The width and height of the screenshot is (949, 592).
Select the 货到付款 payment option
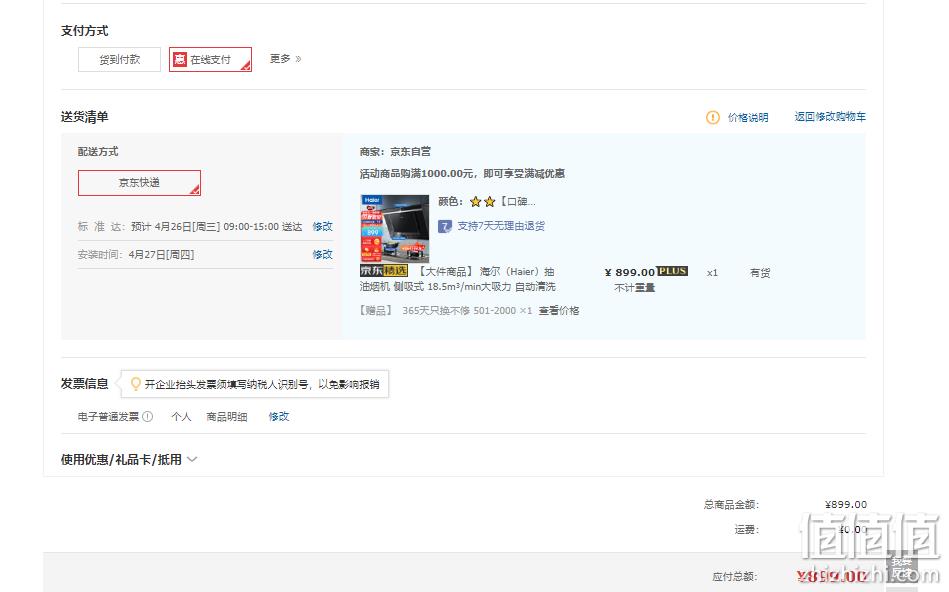pos(119,59)
